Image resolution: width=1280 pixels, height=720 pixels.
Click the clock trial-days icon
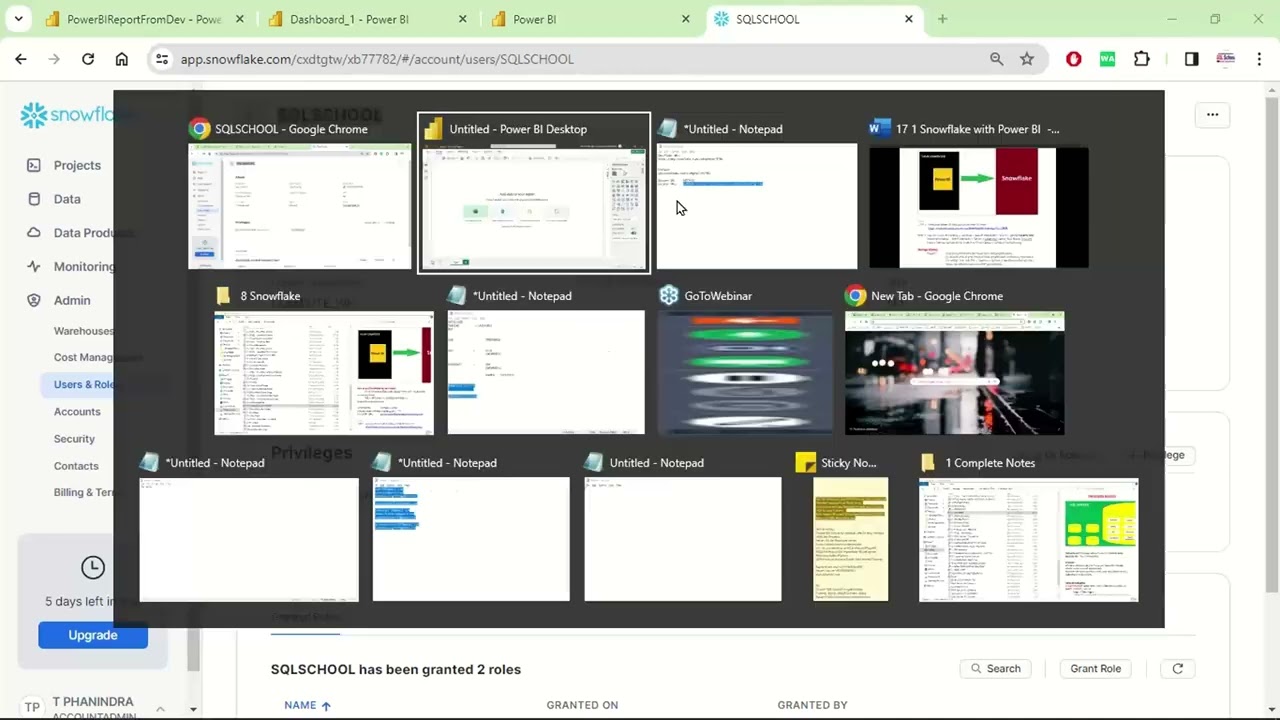tap(93, 568)
